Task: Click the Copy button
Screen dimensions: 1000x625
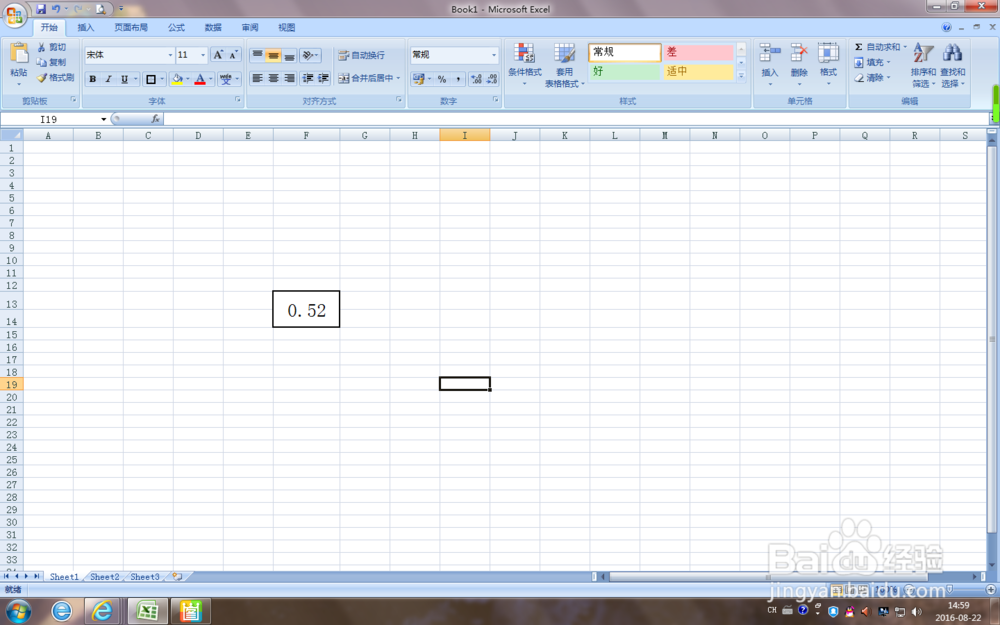Action: (52, 62)
